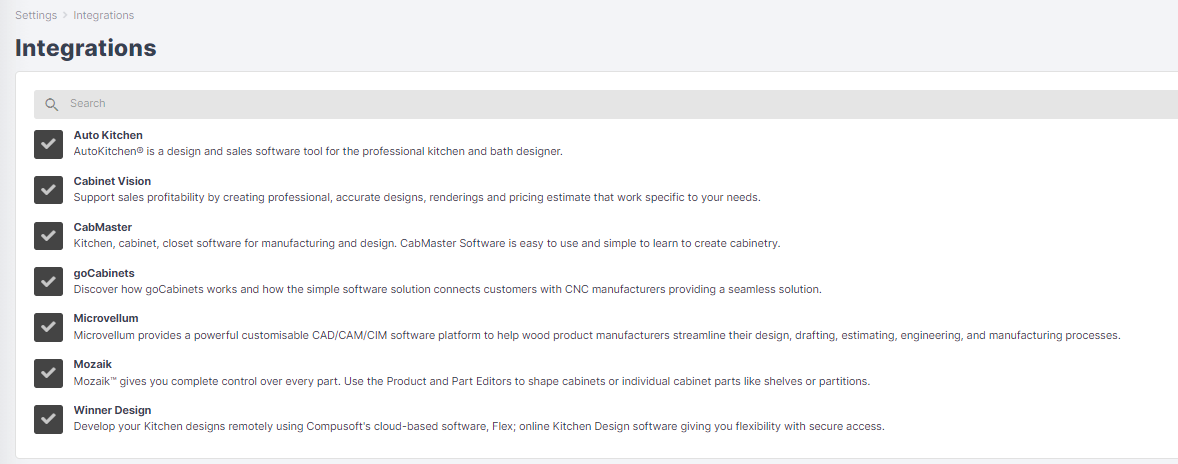This screenshot has height=464, width=1178.
Task: Click the search magnifier icon
Action: point(51,104)
